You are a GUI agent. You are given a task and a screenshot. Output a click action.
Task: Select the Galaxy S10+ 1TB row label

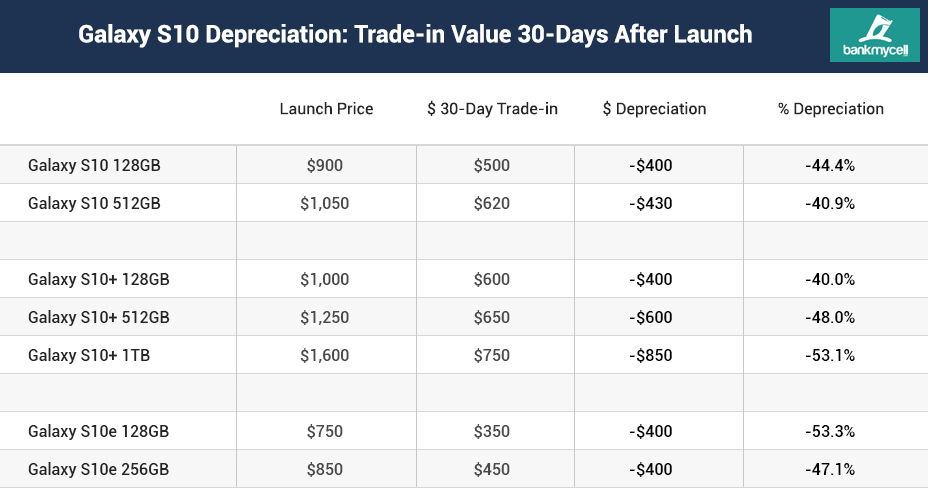pyautogui.click(x=90, y=355)
